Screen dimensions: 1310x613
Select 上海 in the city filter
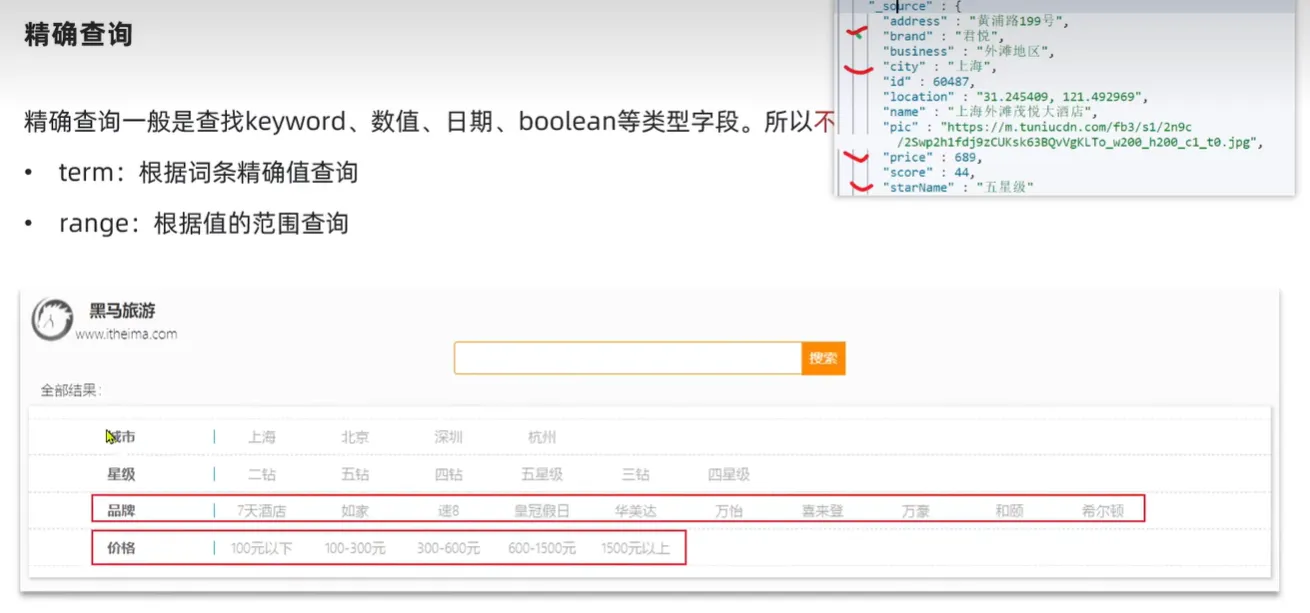click(x=262, y=437)
